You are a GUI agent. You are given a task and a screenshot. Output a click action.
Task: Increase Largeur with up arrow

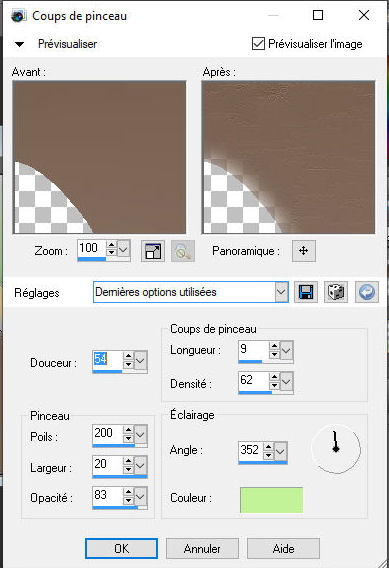128,461
